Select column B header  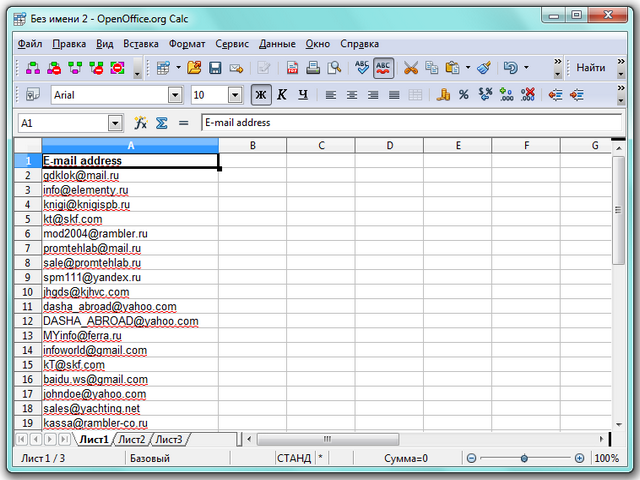253,145
